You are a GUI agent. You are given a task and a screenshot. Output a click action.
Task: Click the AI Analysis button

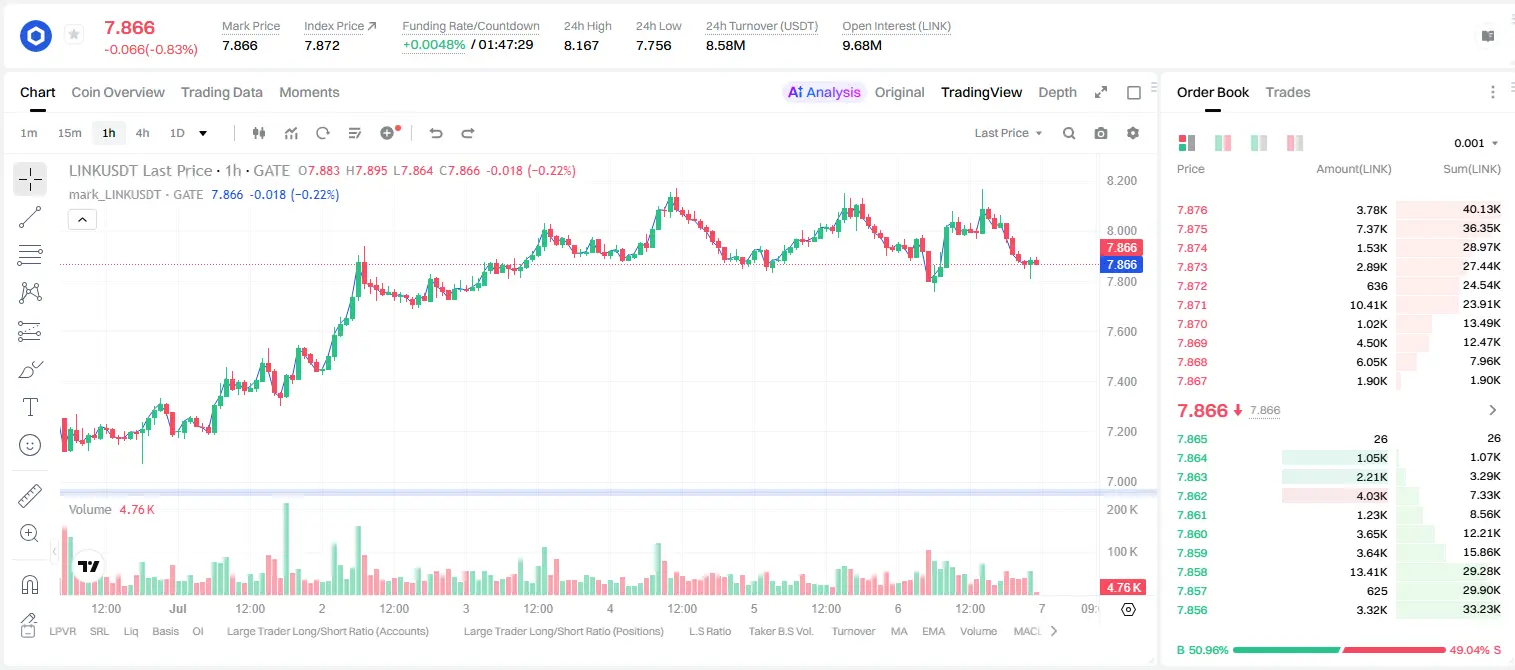[823, 92]
